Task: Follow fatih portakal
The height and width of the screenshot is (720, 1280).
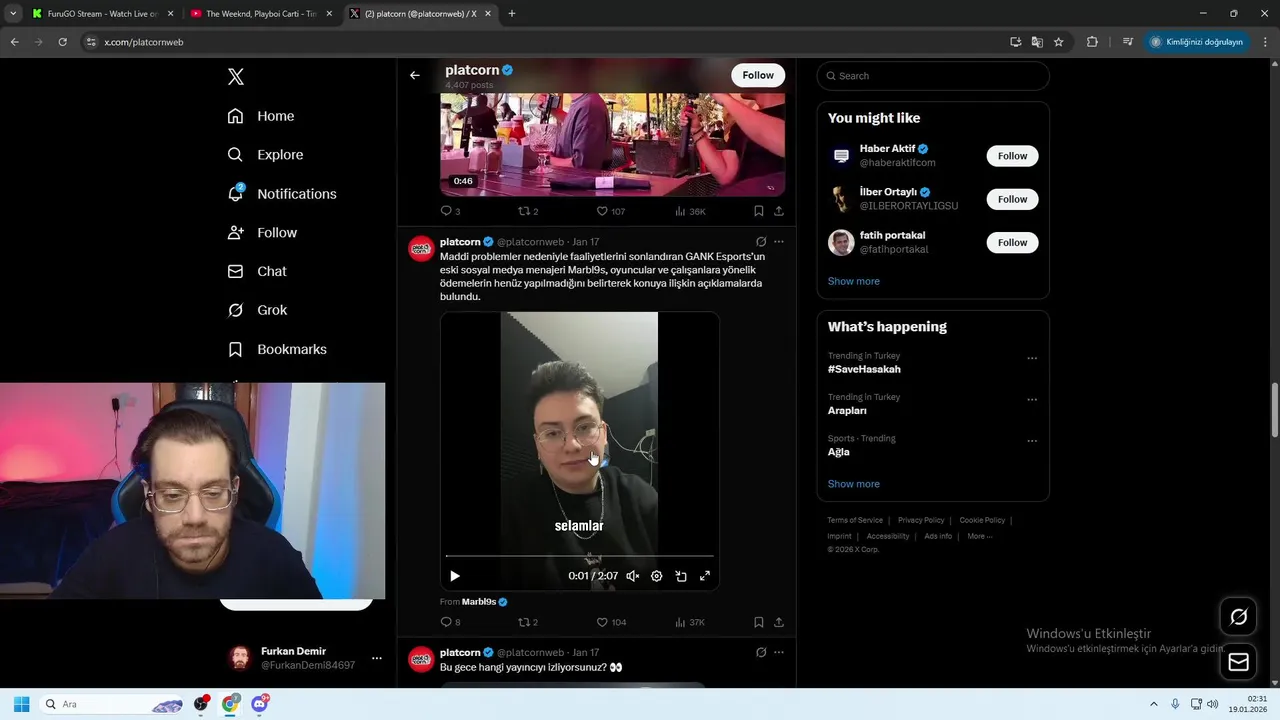Action: pyautogui.click(x=1012, y=242)
